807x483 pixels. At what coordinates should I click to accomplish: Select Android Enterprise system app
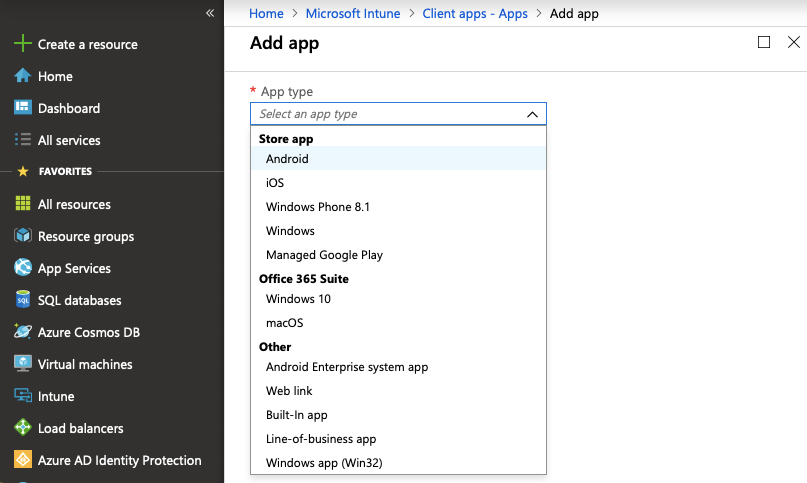[398, 367]
